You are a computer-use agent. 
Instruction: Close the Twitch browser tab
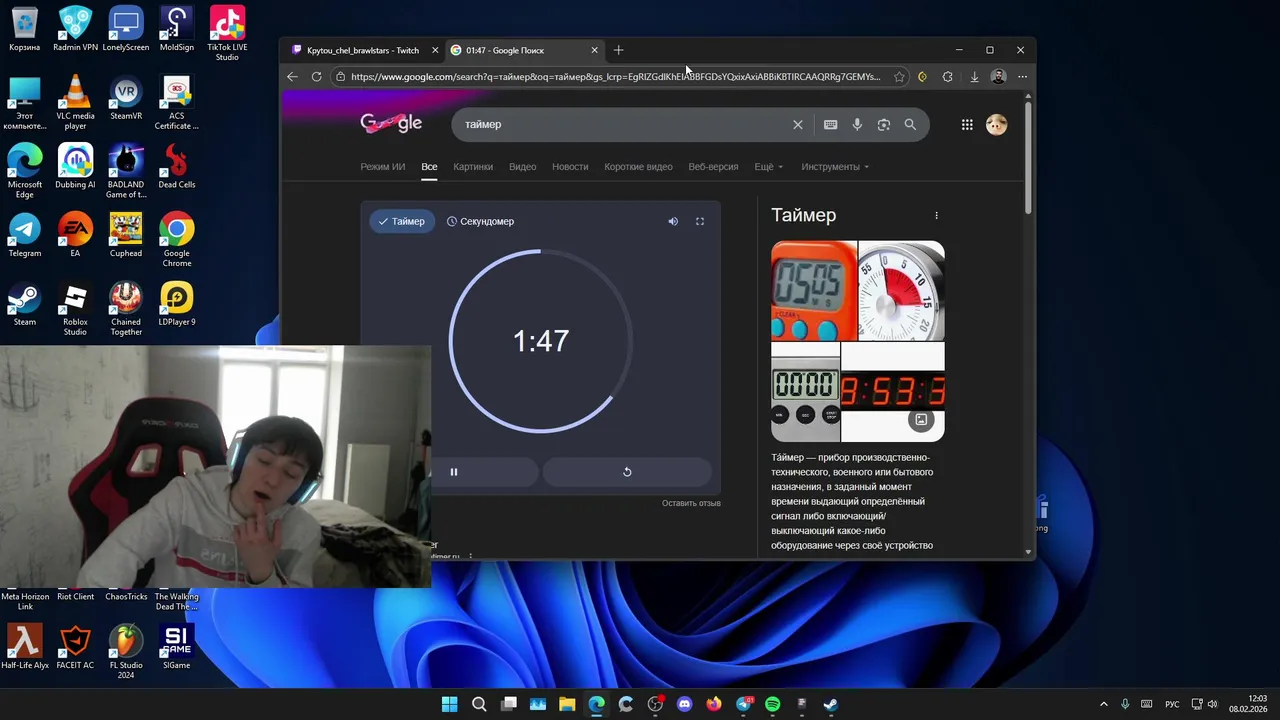click(x=435, y=50)
